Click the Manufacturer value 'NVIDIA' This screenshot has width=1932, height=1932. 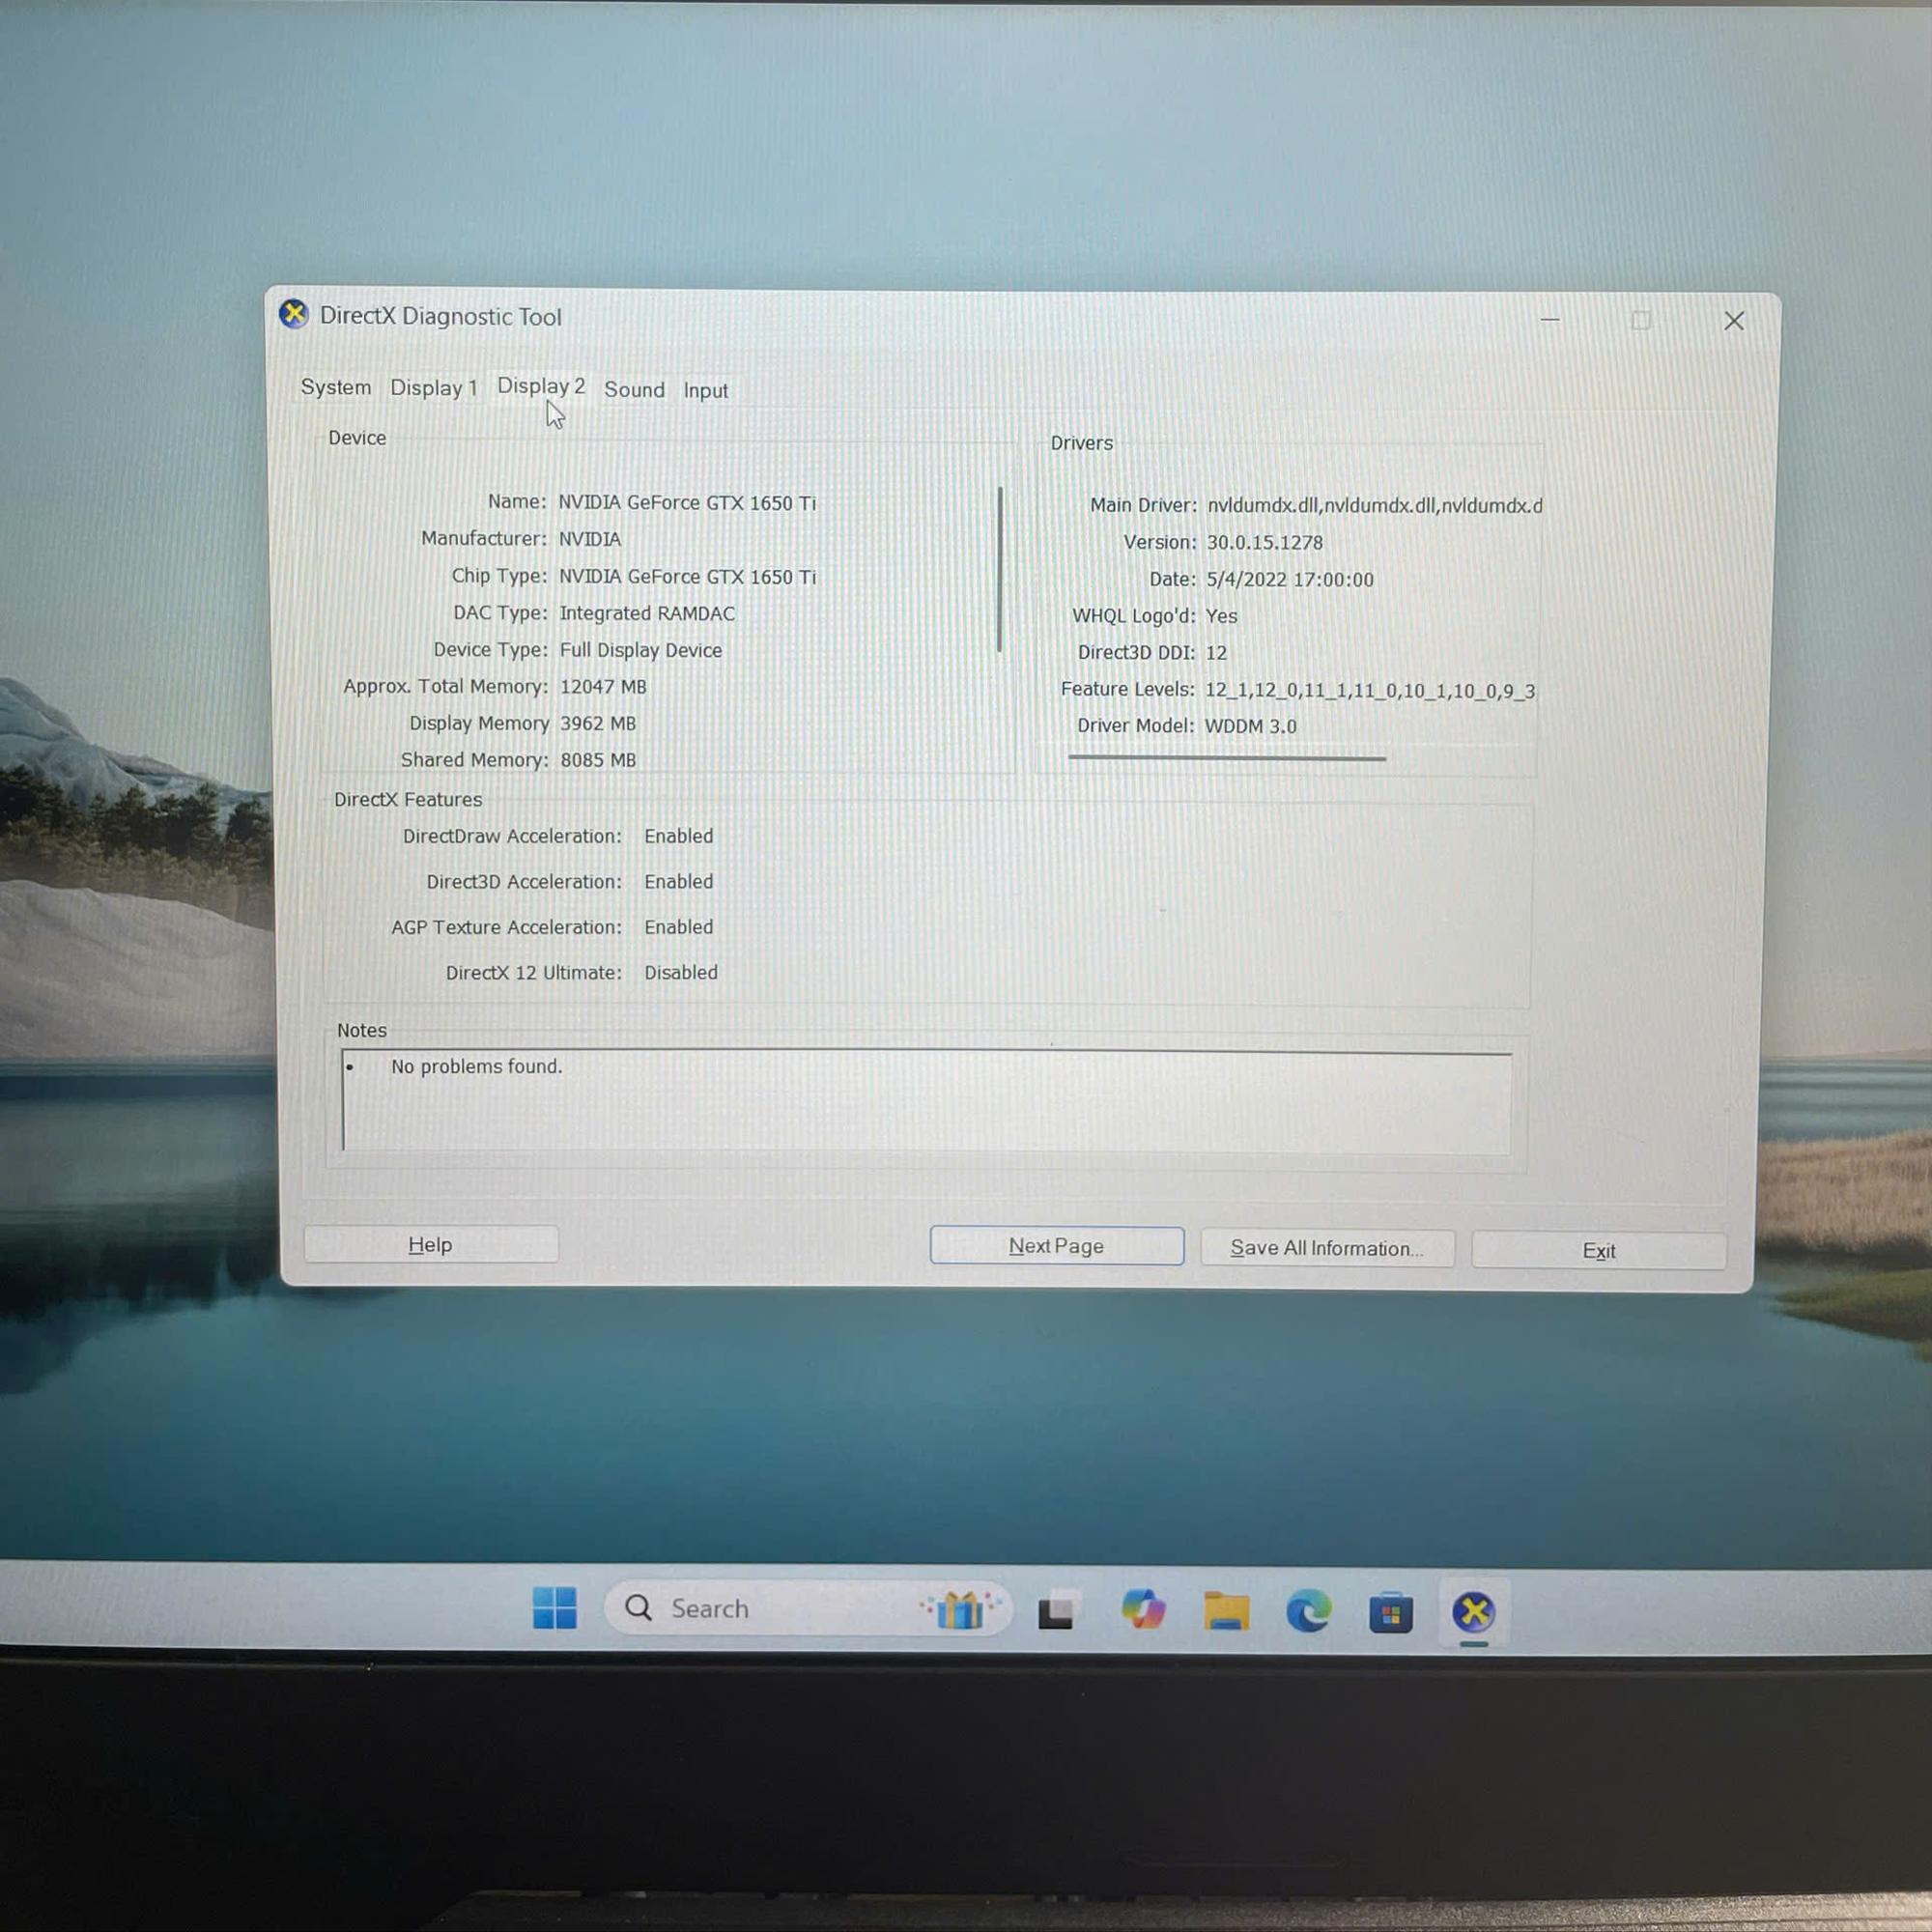590,539
